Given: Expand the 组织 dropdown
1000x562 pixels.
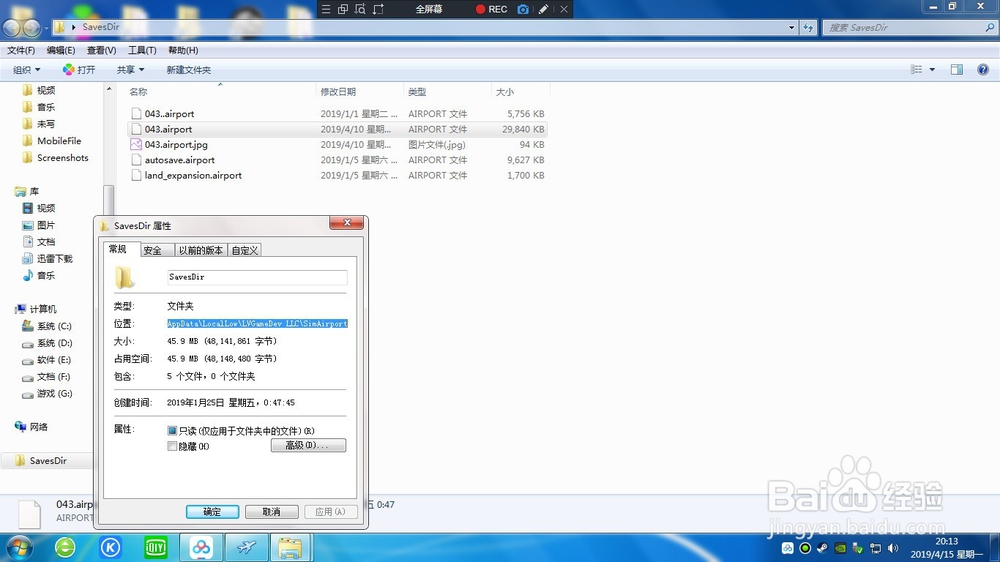Looking at the screenshot, I should (x=27, y=70).
